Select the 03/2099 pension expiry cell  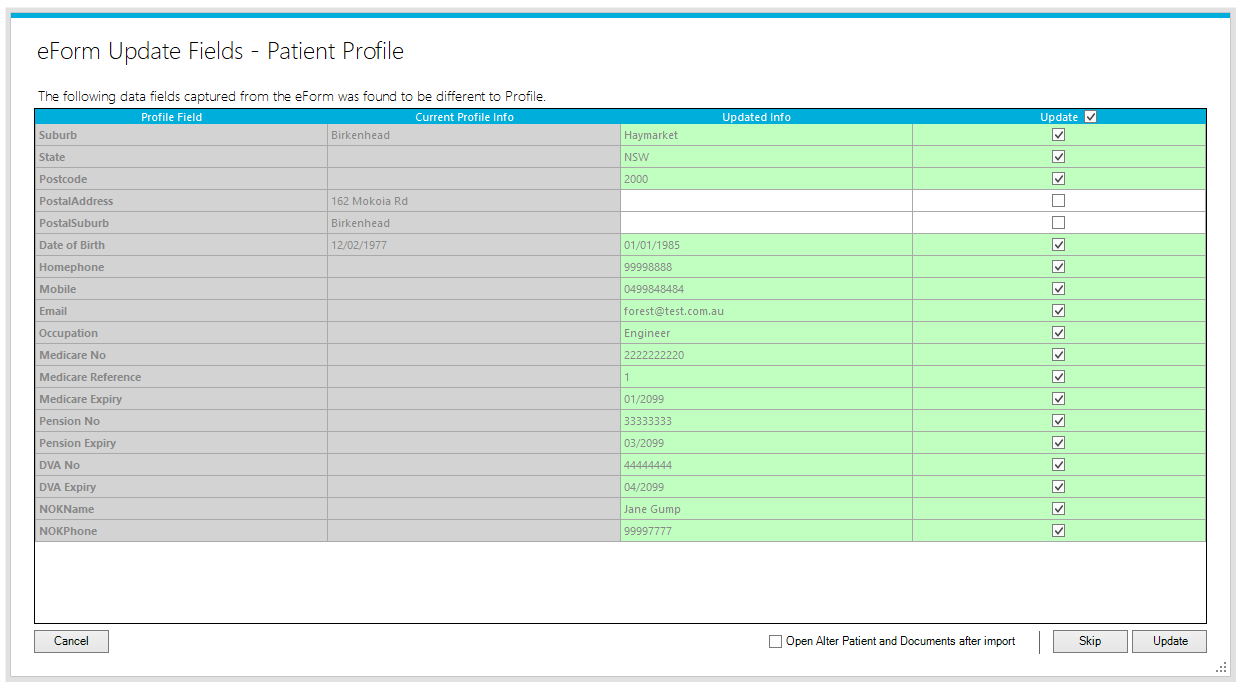point(766,443)
